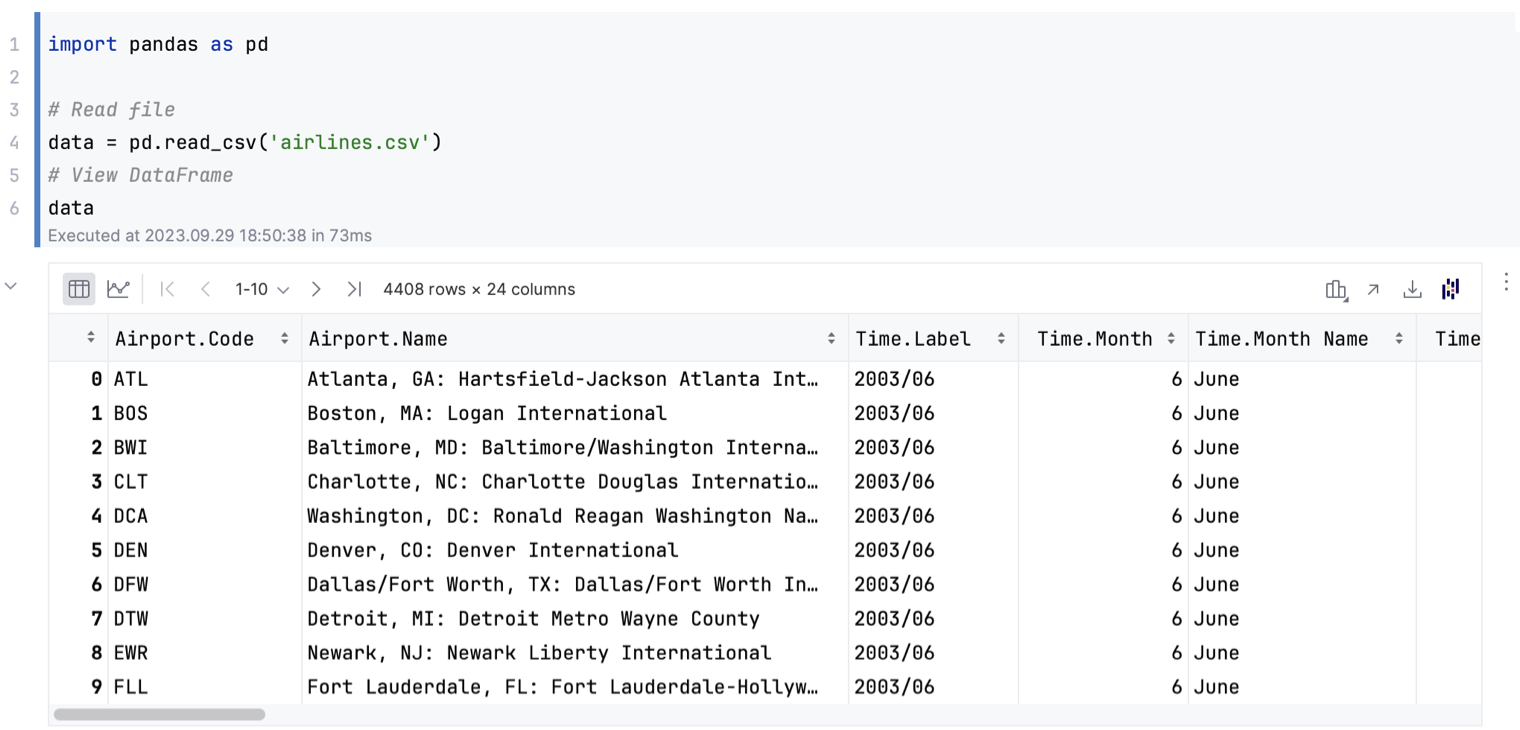Sort the Time.Label column

1002,338
